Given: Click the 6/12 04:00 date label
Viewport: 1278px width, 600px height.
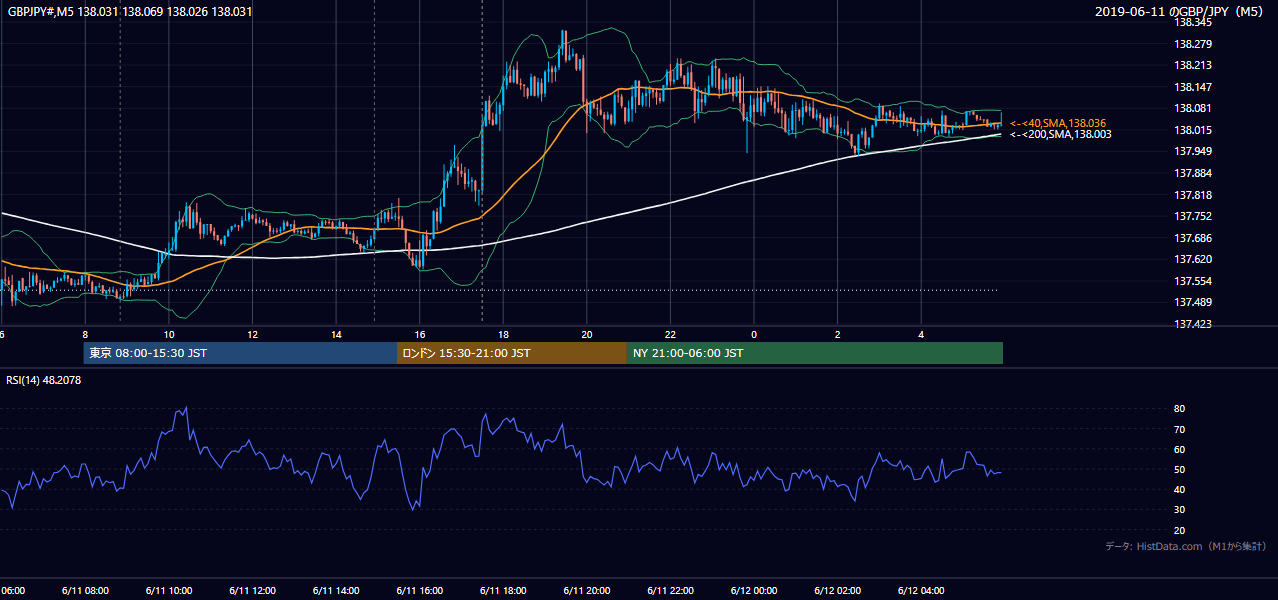Looking at the screenshot, I should (921, 591).
